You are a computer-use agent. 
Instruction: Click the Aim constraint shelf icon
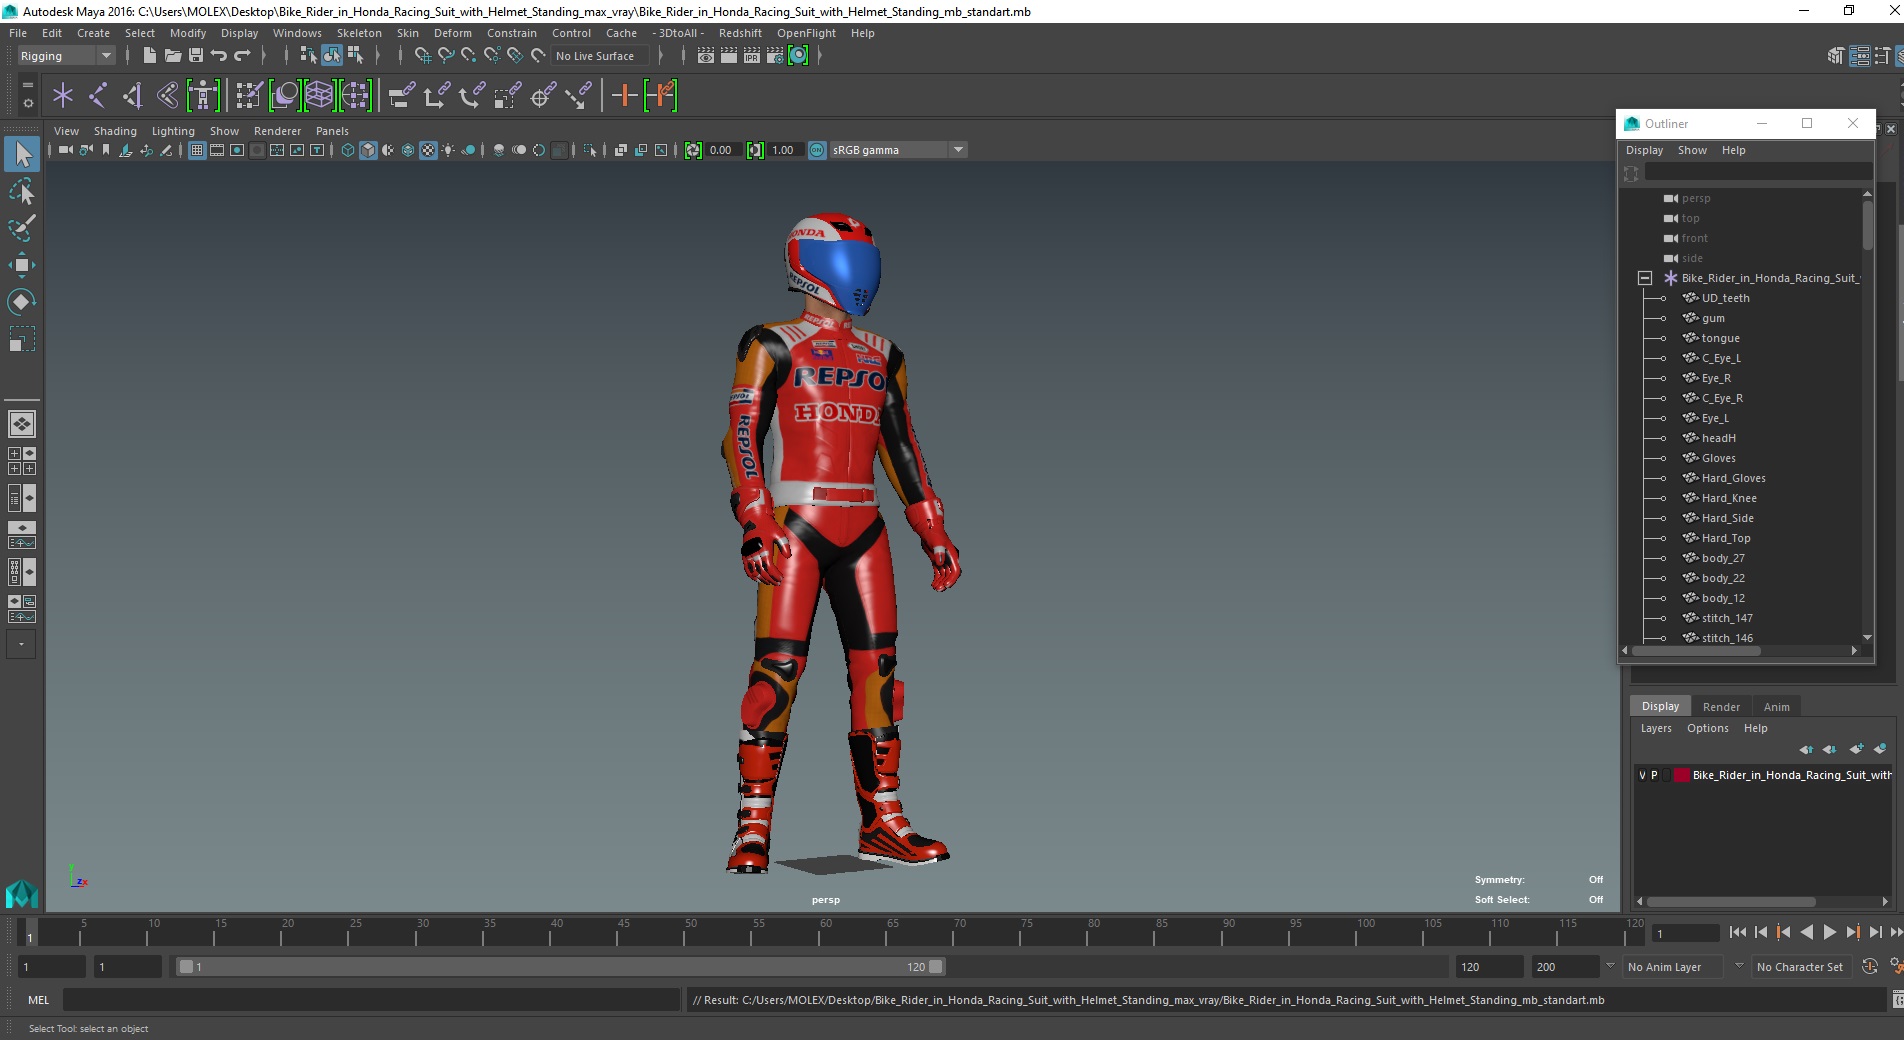point(542,96)
